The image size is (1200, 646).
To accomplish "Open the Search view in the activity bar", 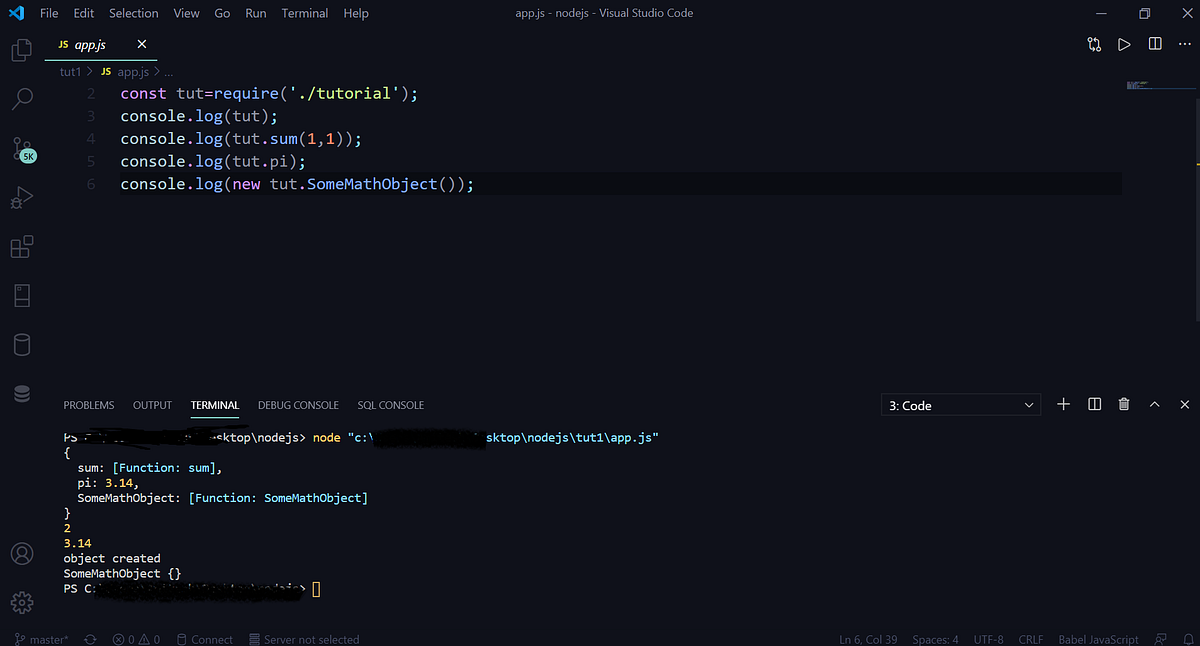I will coord(21,98).
